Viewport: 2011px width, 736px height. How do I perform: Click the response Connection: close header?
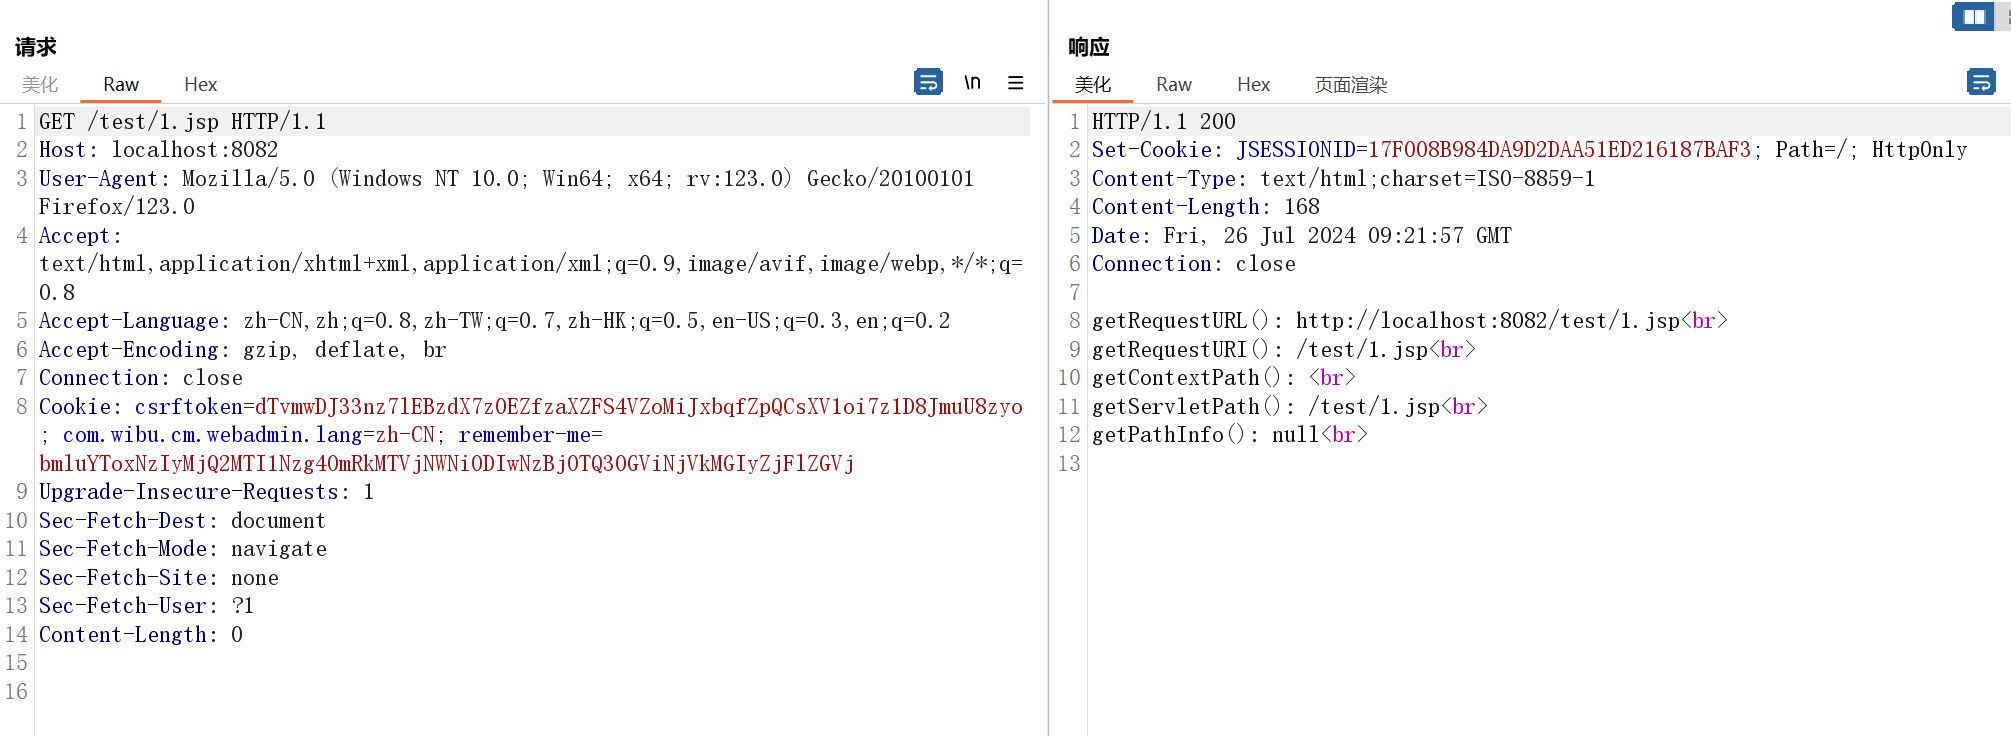1194,264
